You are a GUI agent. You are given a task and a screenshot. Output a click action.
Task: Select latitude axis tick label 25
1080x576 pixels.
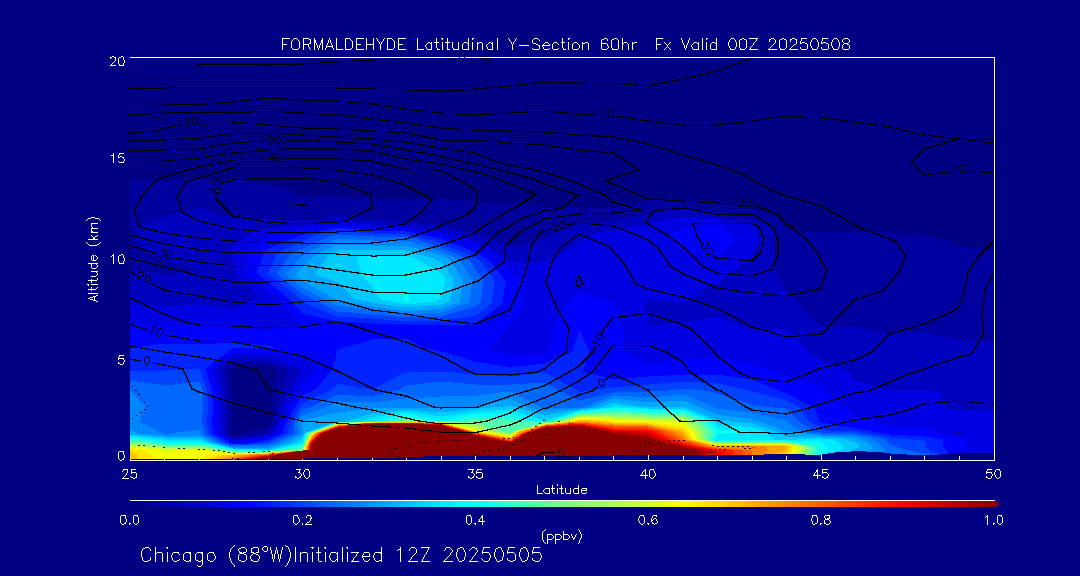[128, 473]
